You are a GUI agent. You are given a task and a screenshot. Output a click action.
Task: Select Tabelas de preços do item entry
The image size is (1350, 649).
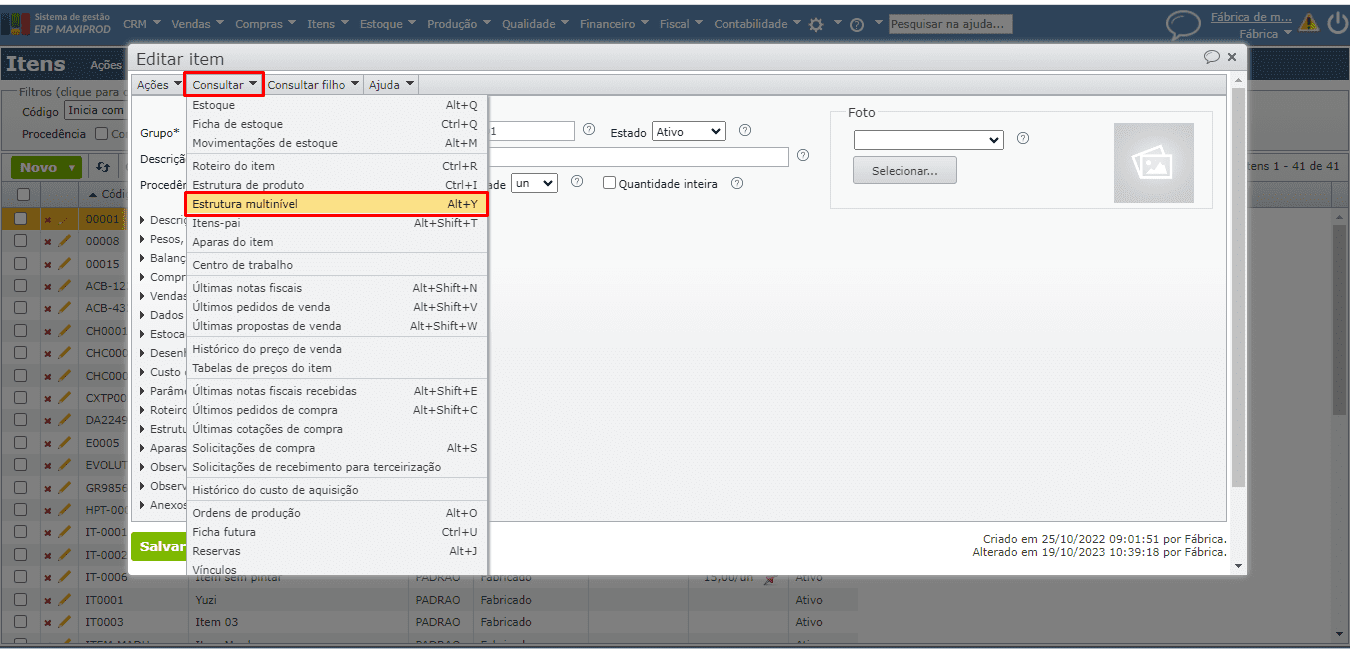[337, 368]
